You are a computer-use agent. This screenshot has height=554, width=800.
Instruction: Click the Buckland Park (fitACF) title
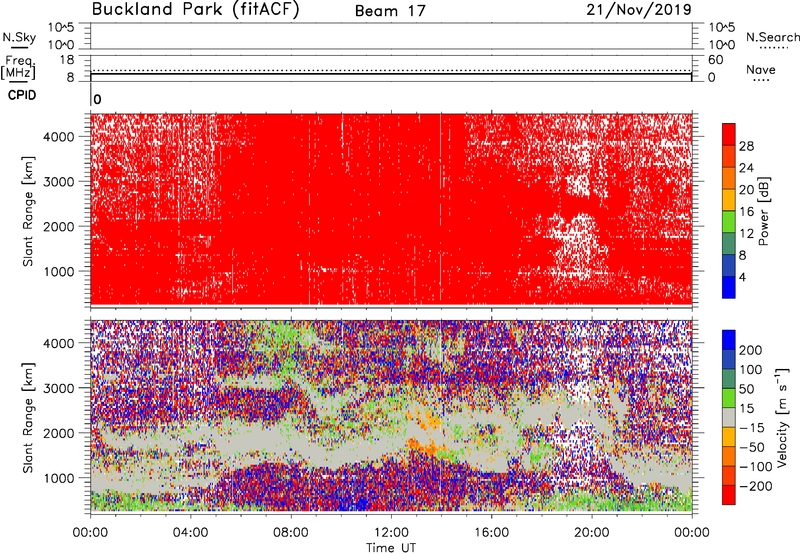(x=195, y=10)
